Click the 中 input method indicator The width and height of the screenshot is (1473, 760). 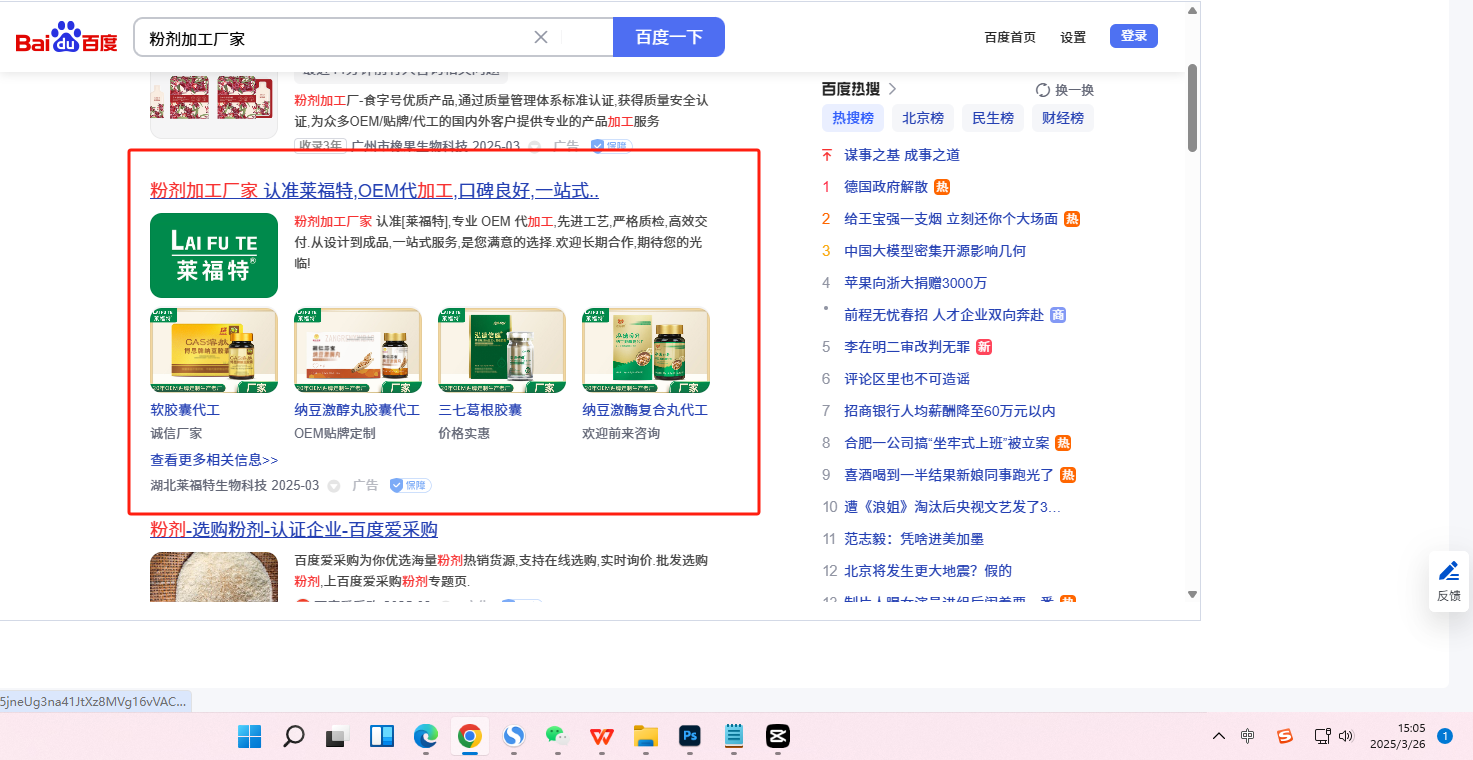click(x=1247, y=737)
